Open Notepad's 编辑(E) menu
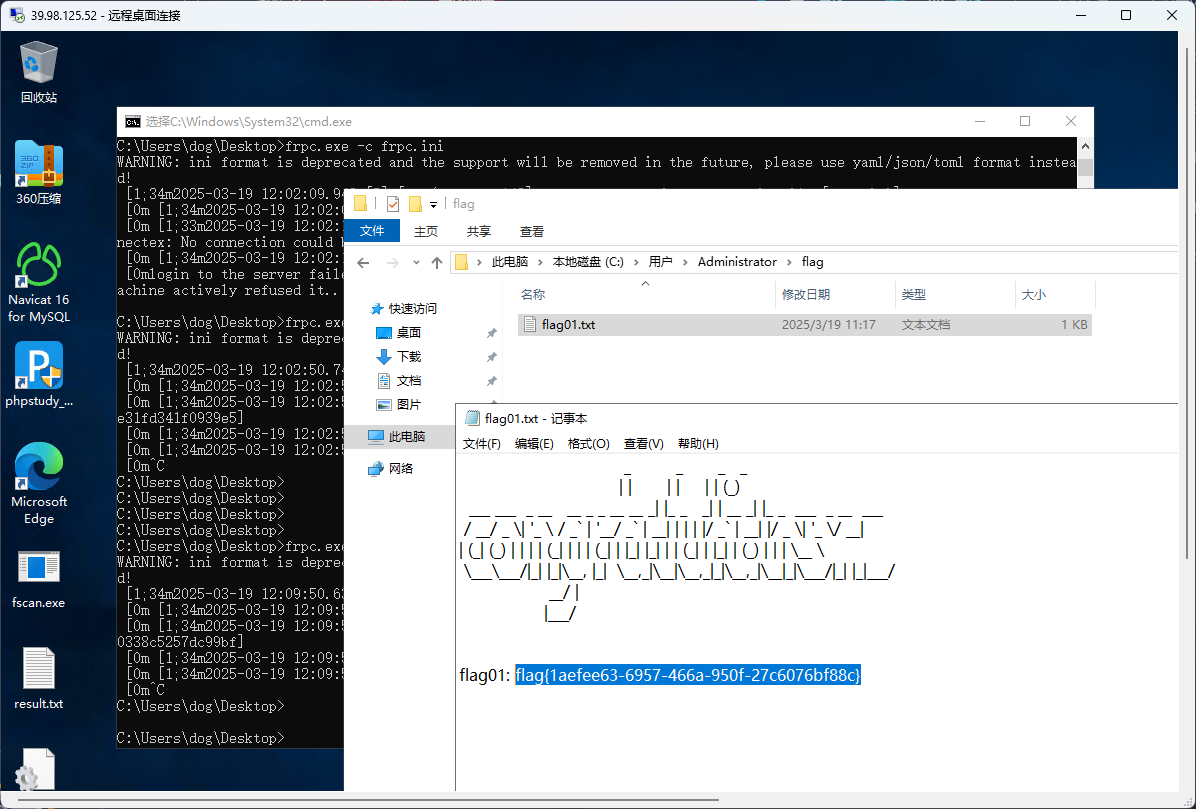This screenshot has width=1196, height=809. point(534,443)
